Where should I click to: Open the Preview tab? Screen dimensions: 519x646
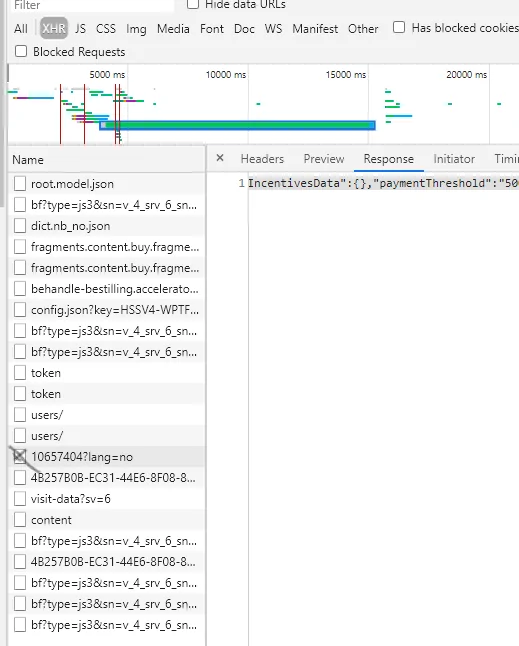tap(324, 159)
